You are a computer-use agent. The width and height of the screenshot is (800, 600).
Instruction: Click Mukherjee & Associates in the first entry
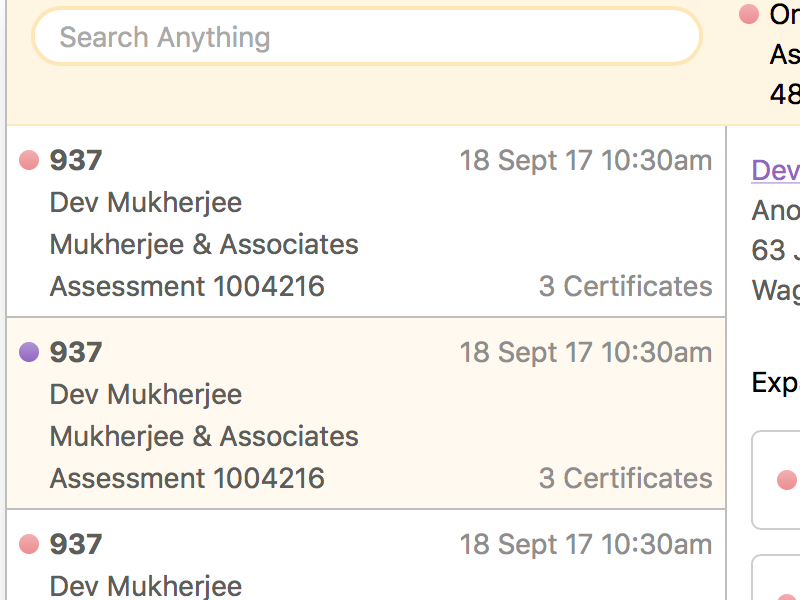pyautogui.click(x=204, y=245)
